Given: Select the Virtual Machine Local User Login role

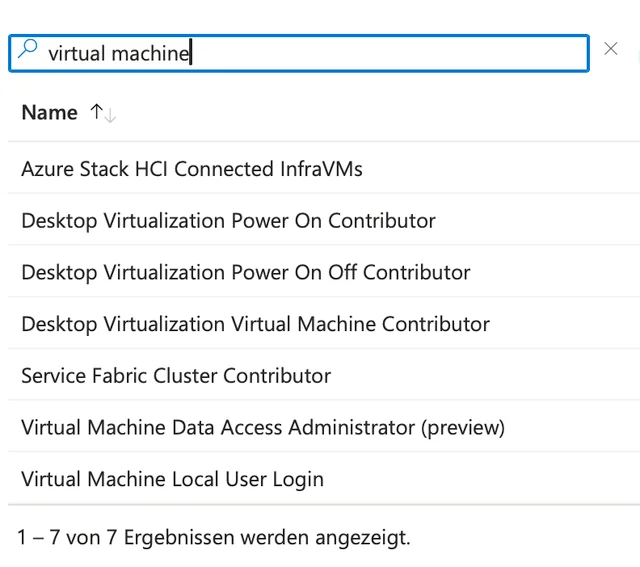Looking at the screenshot, I should pyautogui.click(x=172, y=479).
